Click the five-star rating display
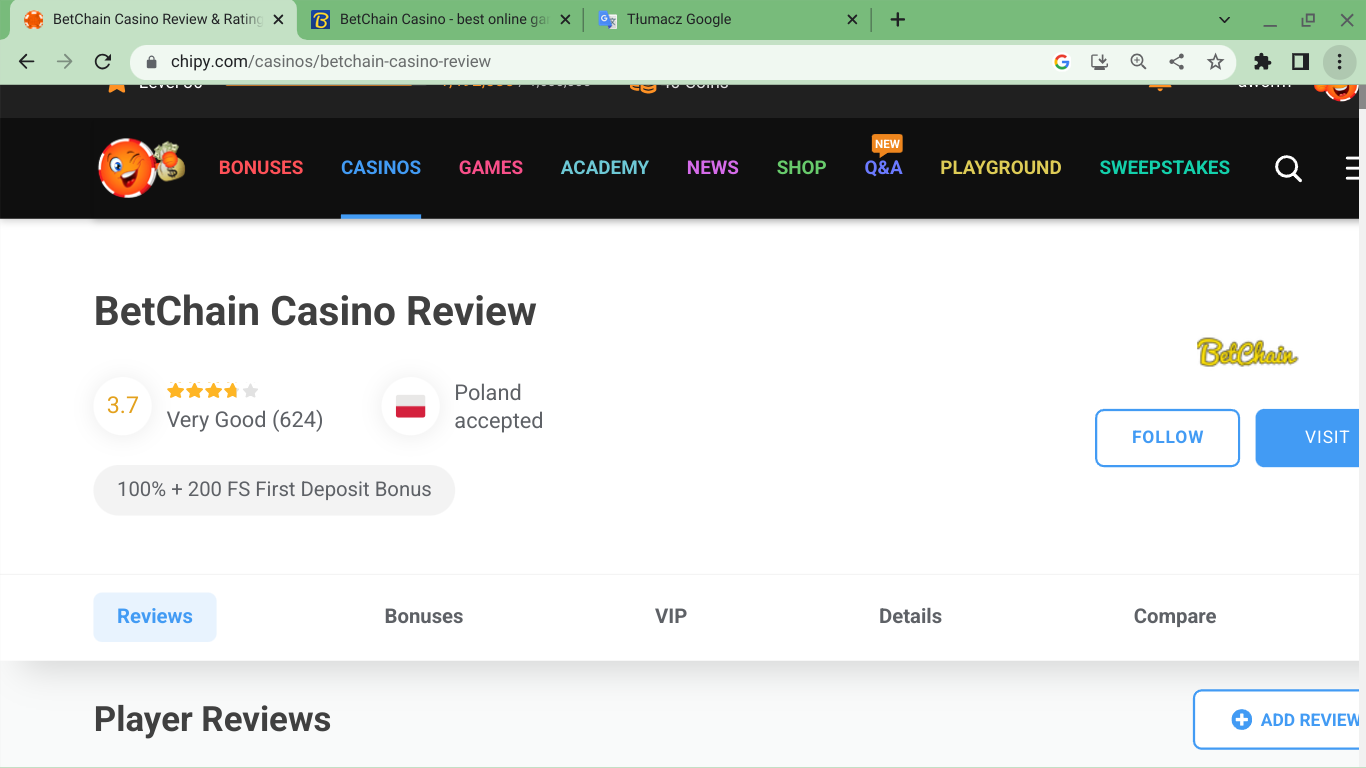 pos(212,391)
